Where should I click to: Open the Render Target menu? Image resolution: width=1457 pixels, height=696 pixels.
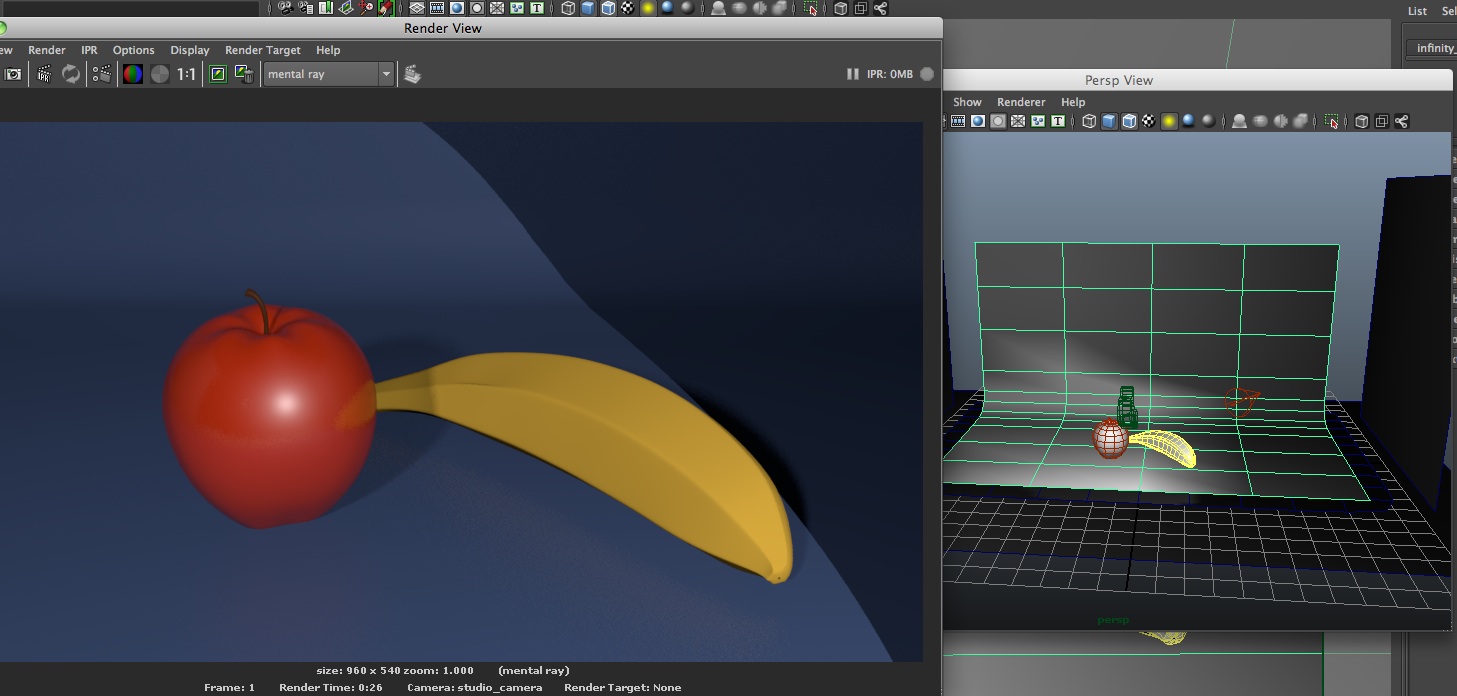tap(262, 50)
